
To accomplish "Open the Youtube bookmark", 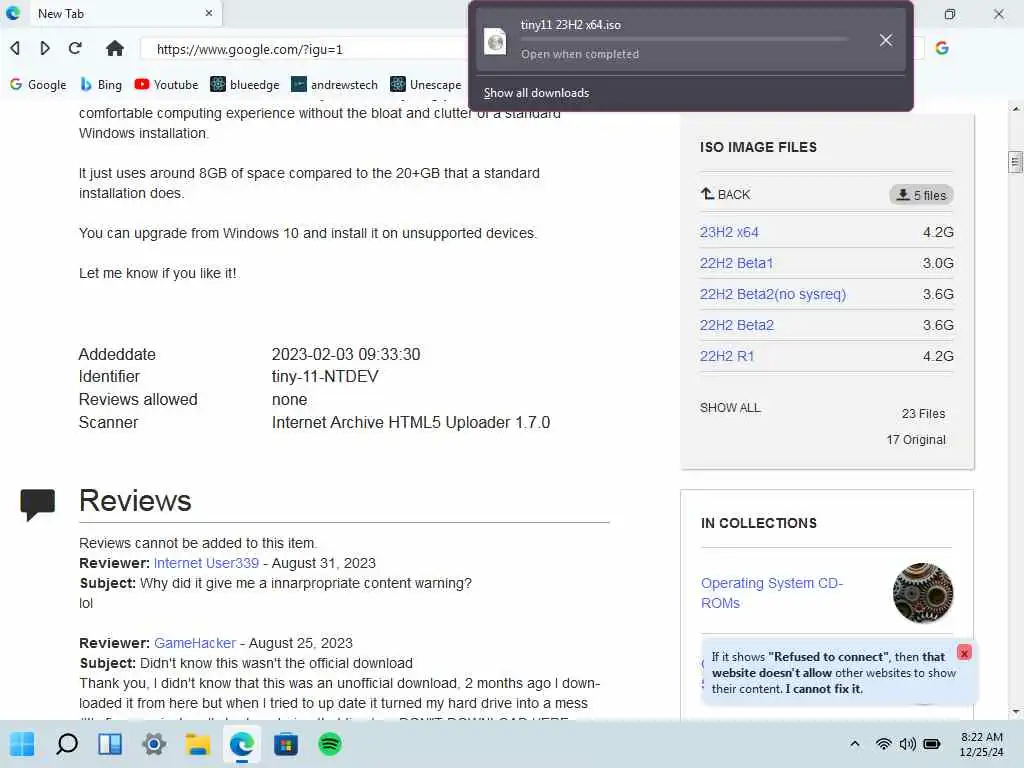I will tap(166, 84).
